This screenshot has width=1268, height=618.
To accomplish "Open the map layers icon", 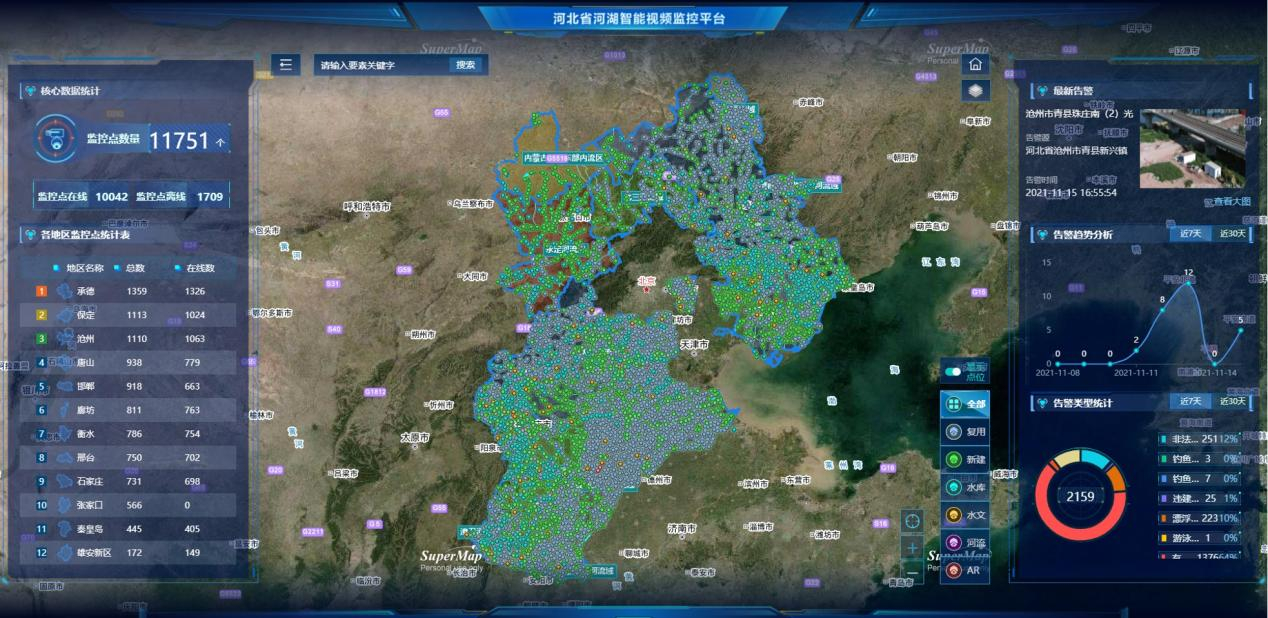I will coord(975,90).
